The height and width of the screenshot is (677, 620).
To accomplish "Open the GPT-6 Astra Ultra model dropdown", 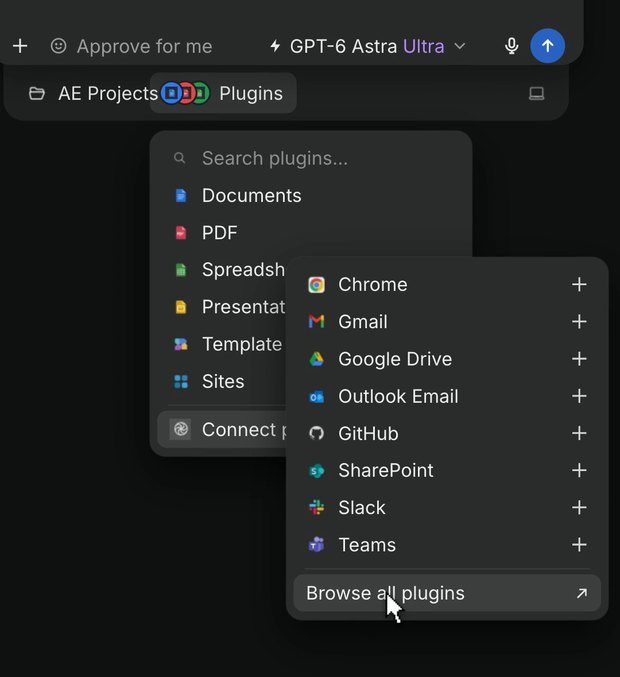I will click(367, 46).
